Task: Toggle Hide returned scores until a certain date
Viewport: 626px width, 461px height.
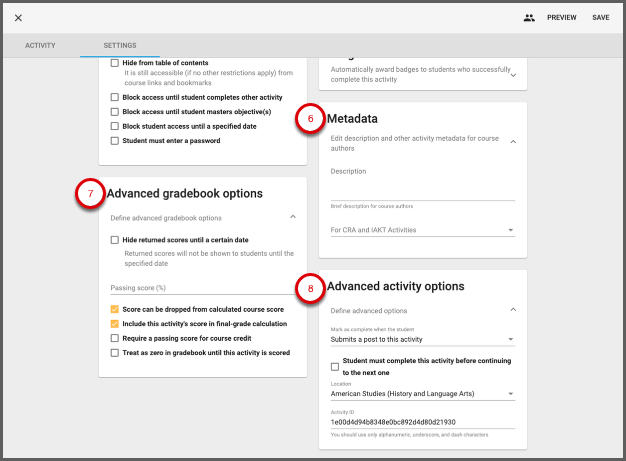Action: (114, 240)
